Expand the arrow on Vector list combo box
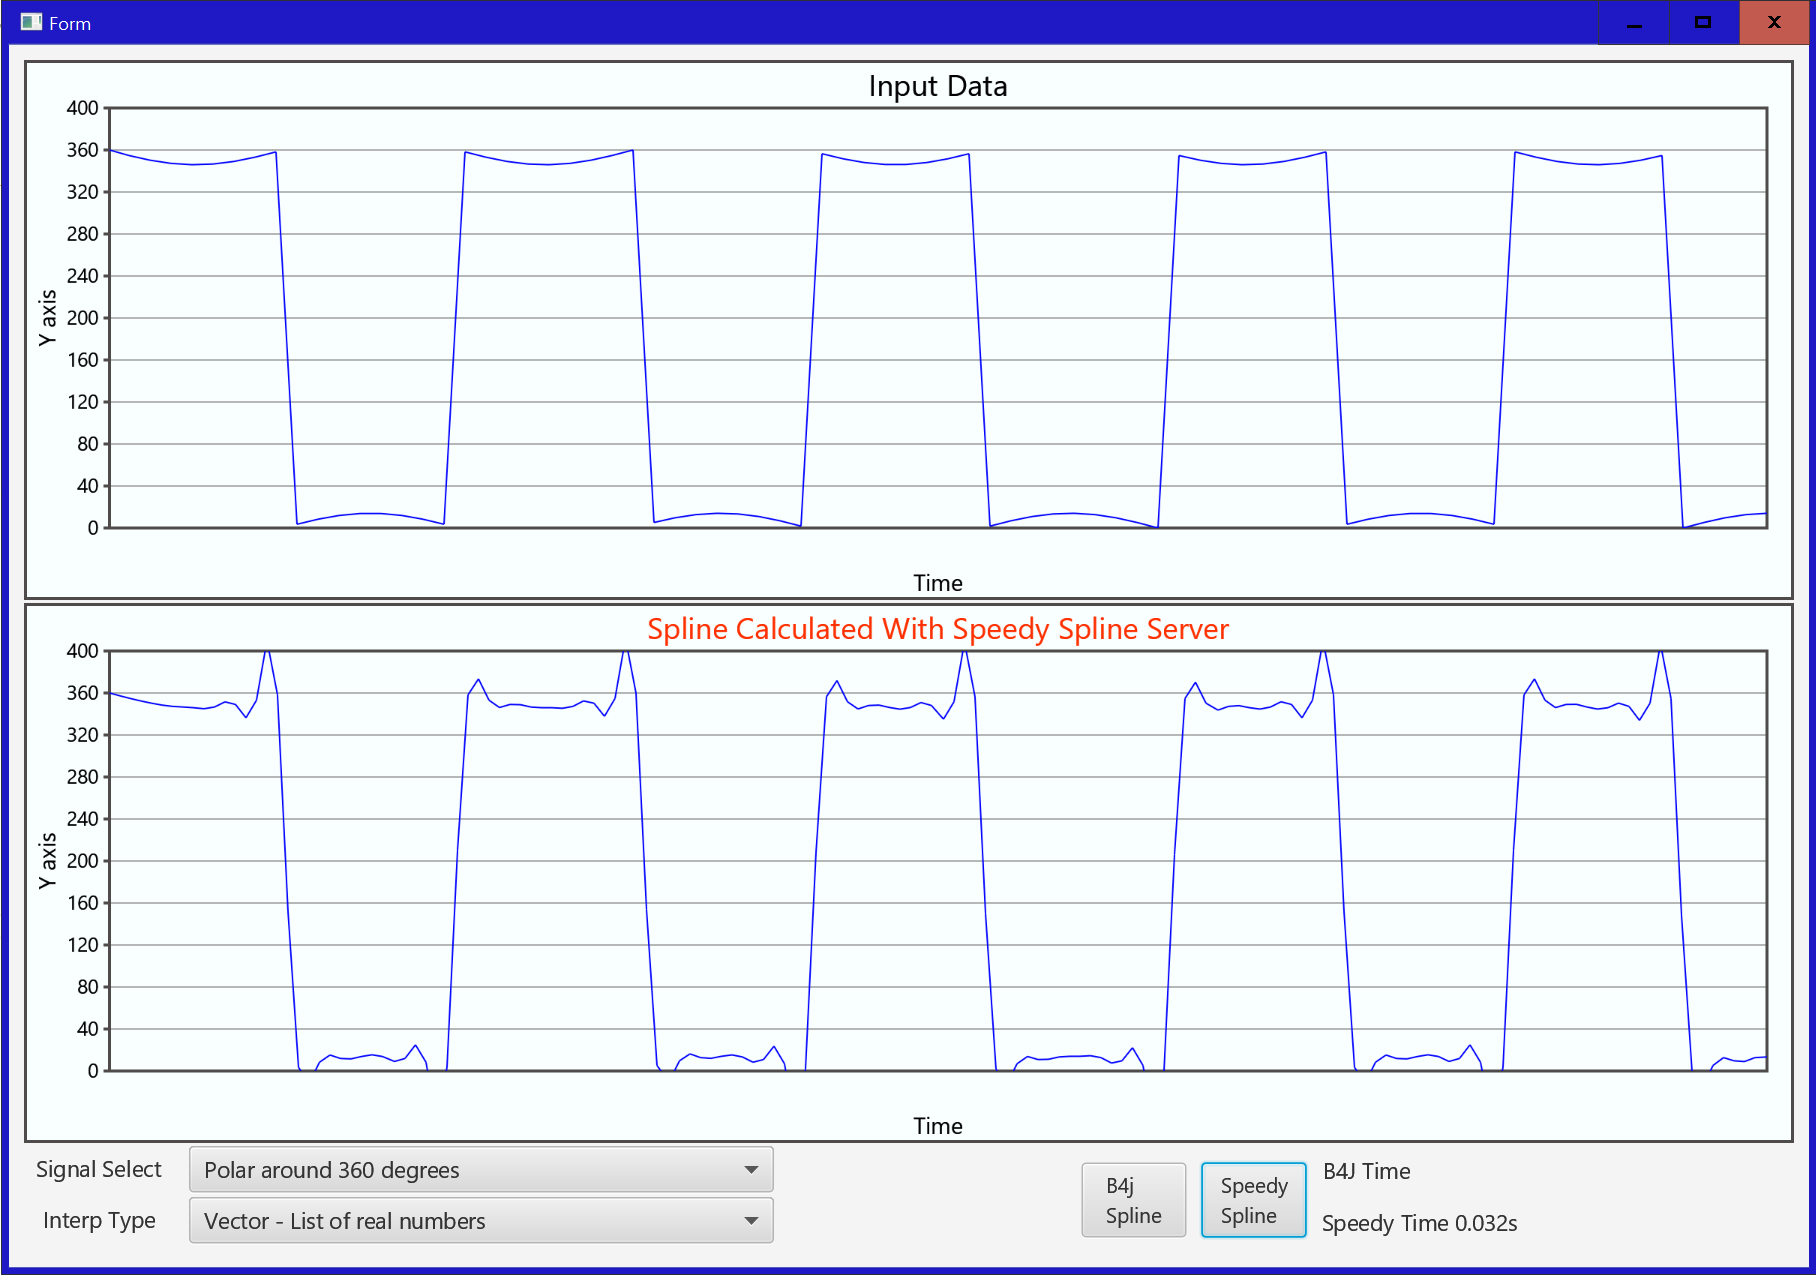The height and width of the screenshot is (1275, 1816). point(751,1221)
